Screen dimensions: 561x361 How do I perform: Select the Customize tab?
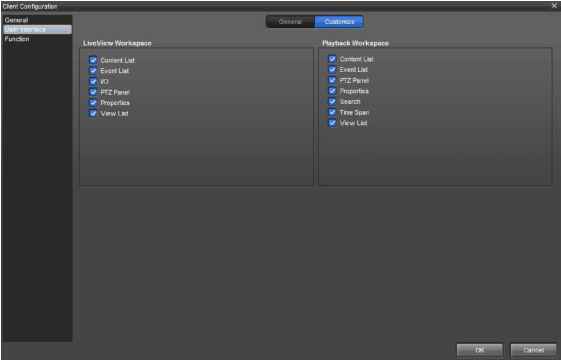pos(339,22)
